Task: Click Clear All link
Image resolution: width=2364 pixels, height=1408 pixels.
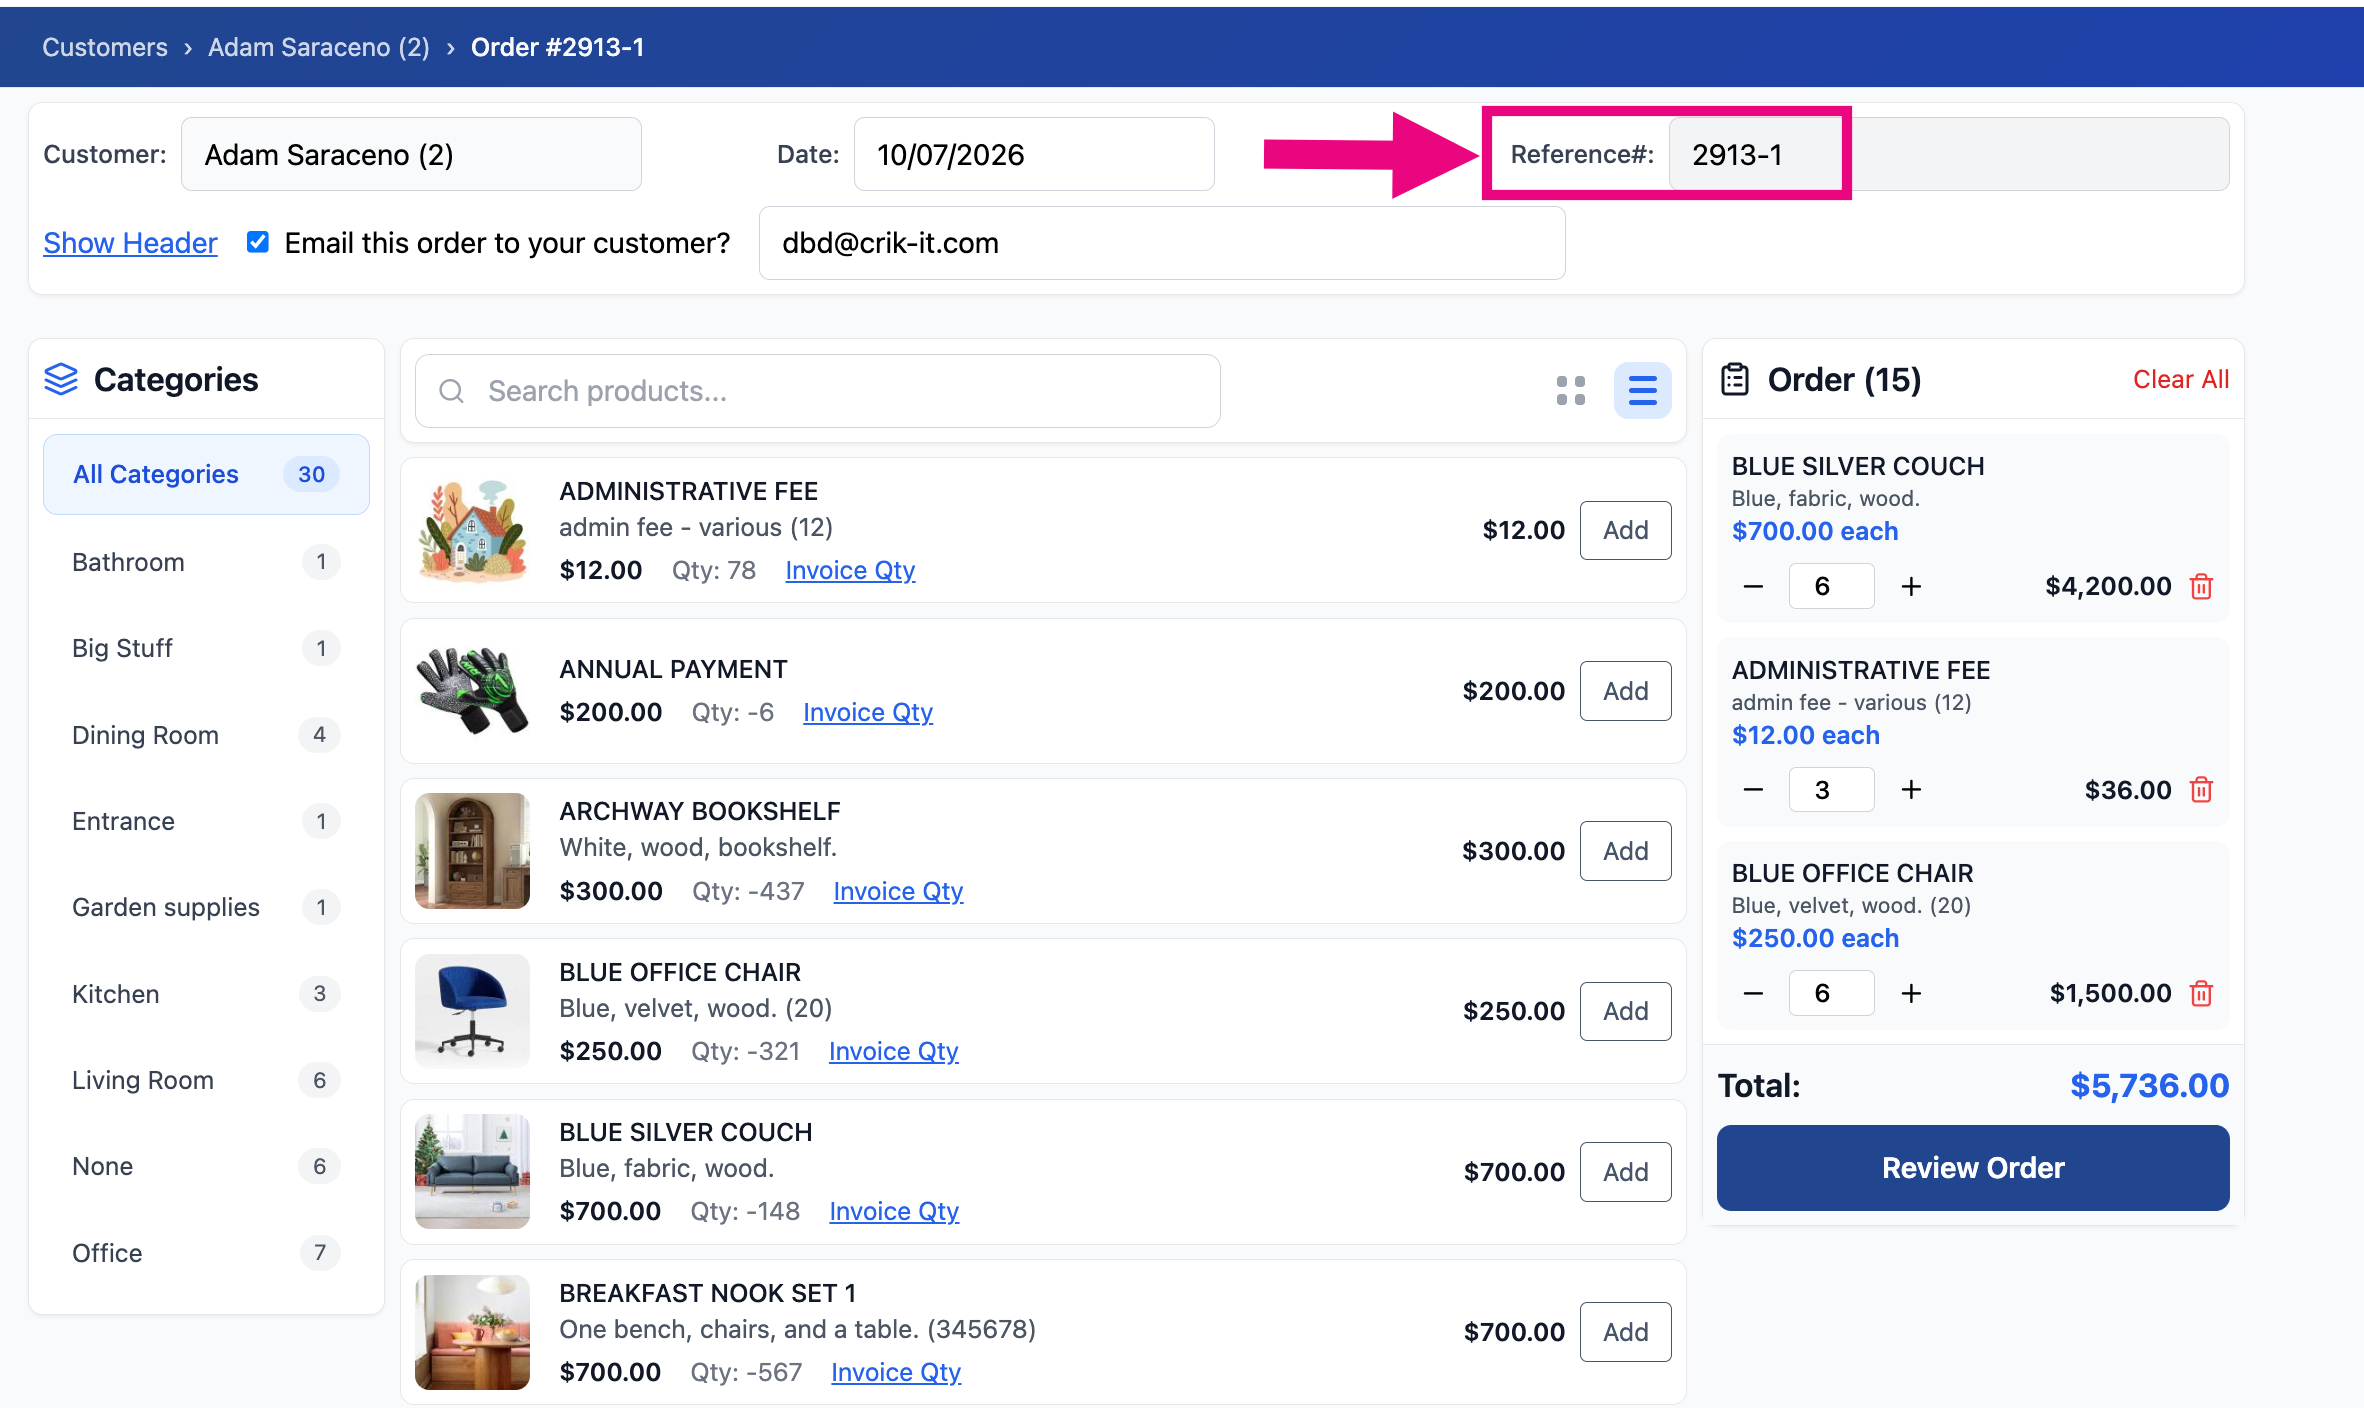Action: click(2181, 379)
